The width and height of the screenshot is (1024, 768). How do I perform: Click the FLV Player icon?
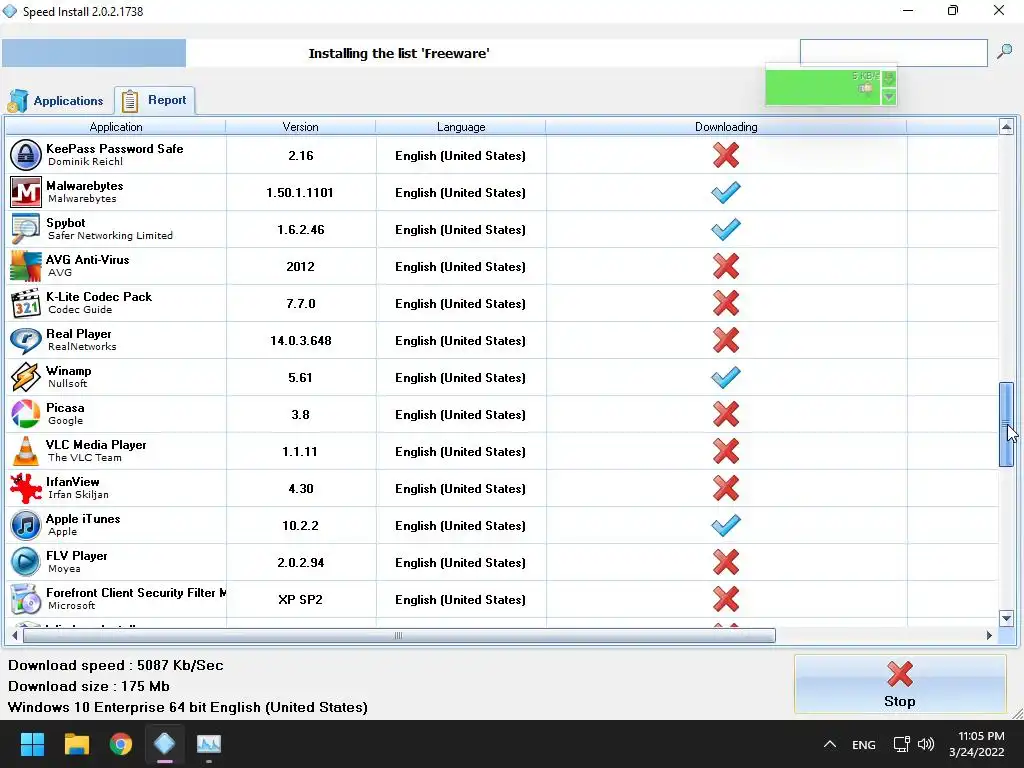pos(25,562)
